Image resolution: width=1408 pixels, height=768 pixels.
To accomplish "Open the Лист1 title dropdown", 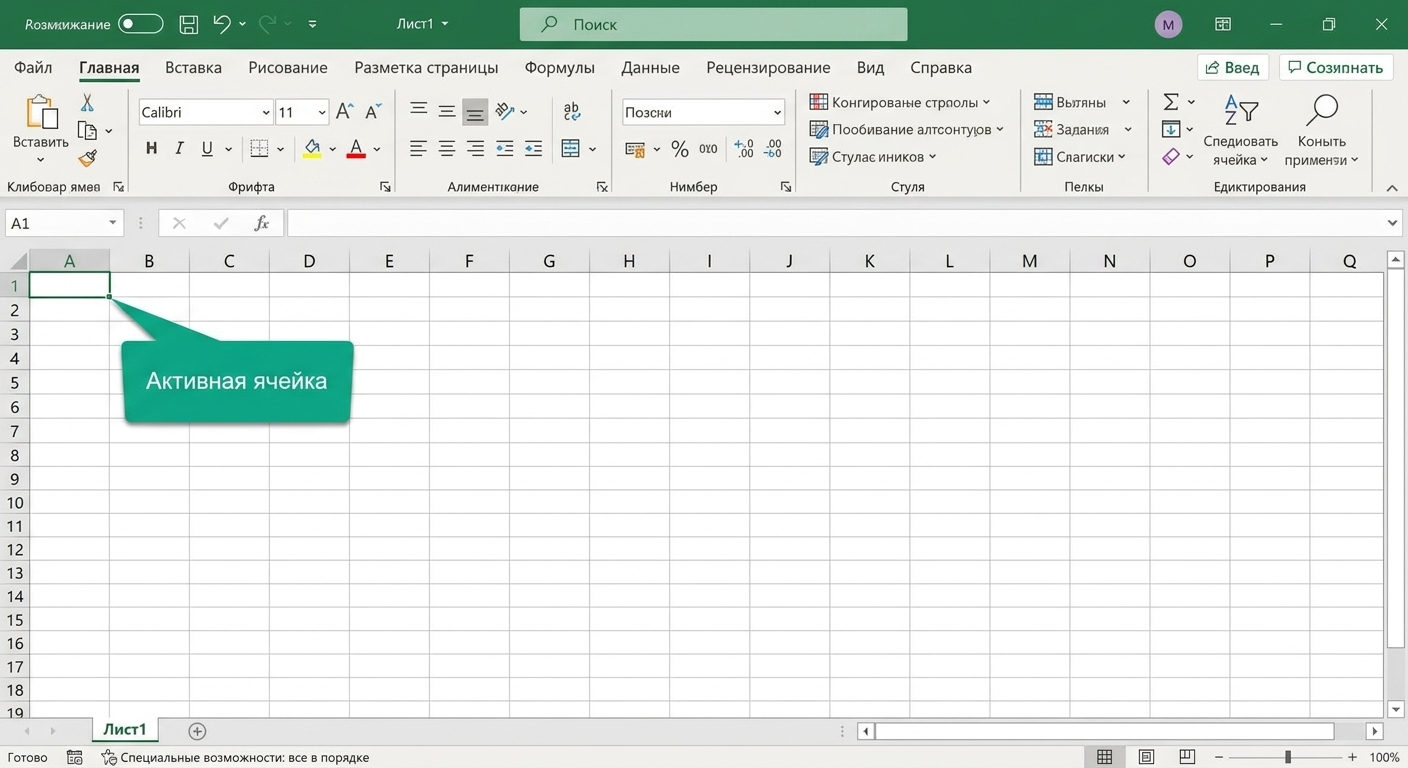I will tap(423, 24).
